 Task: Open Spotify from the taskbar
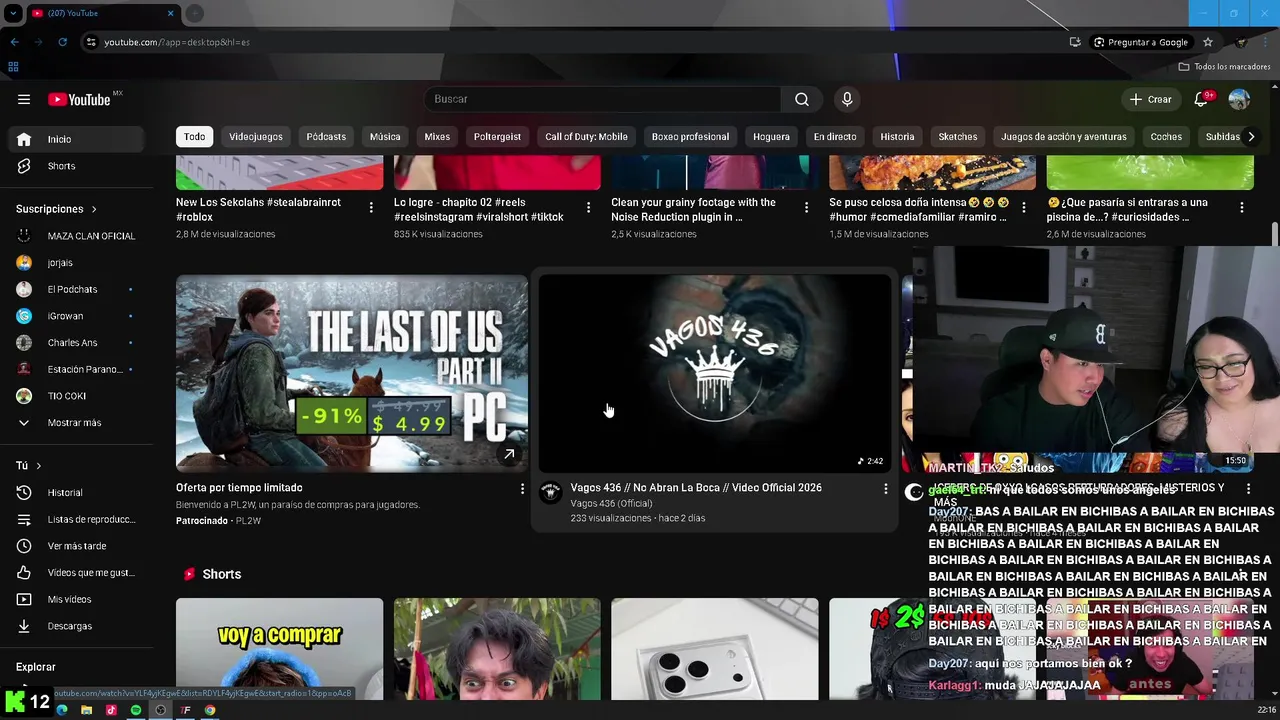pyautogui.click(x=136, y=710)
